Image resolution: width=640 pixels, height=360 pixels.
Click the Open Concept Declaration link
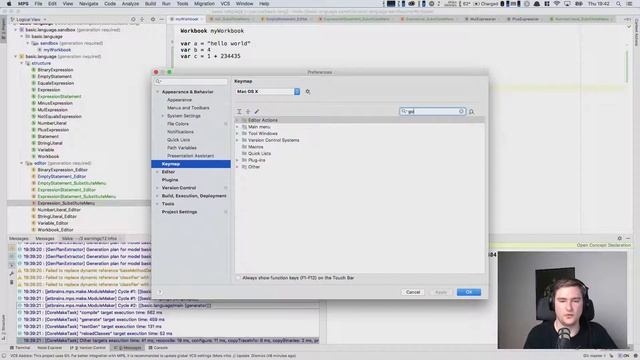pyautogui.click(x=603, y=245)
